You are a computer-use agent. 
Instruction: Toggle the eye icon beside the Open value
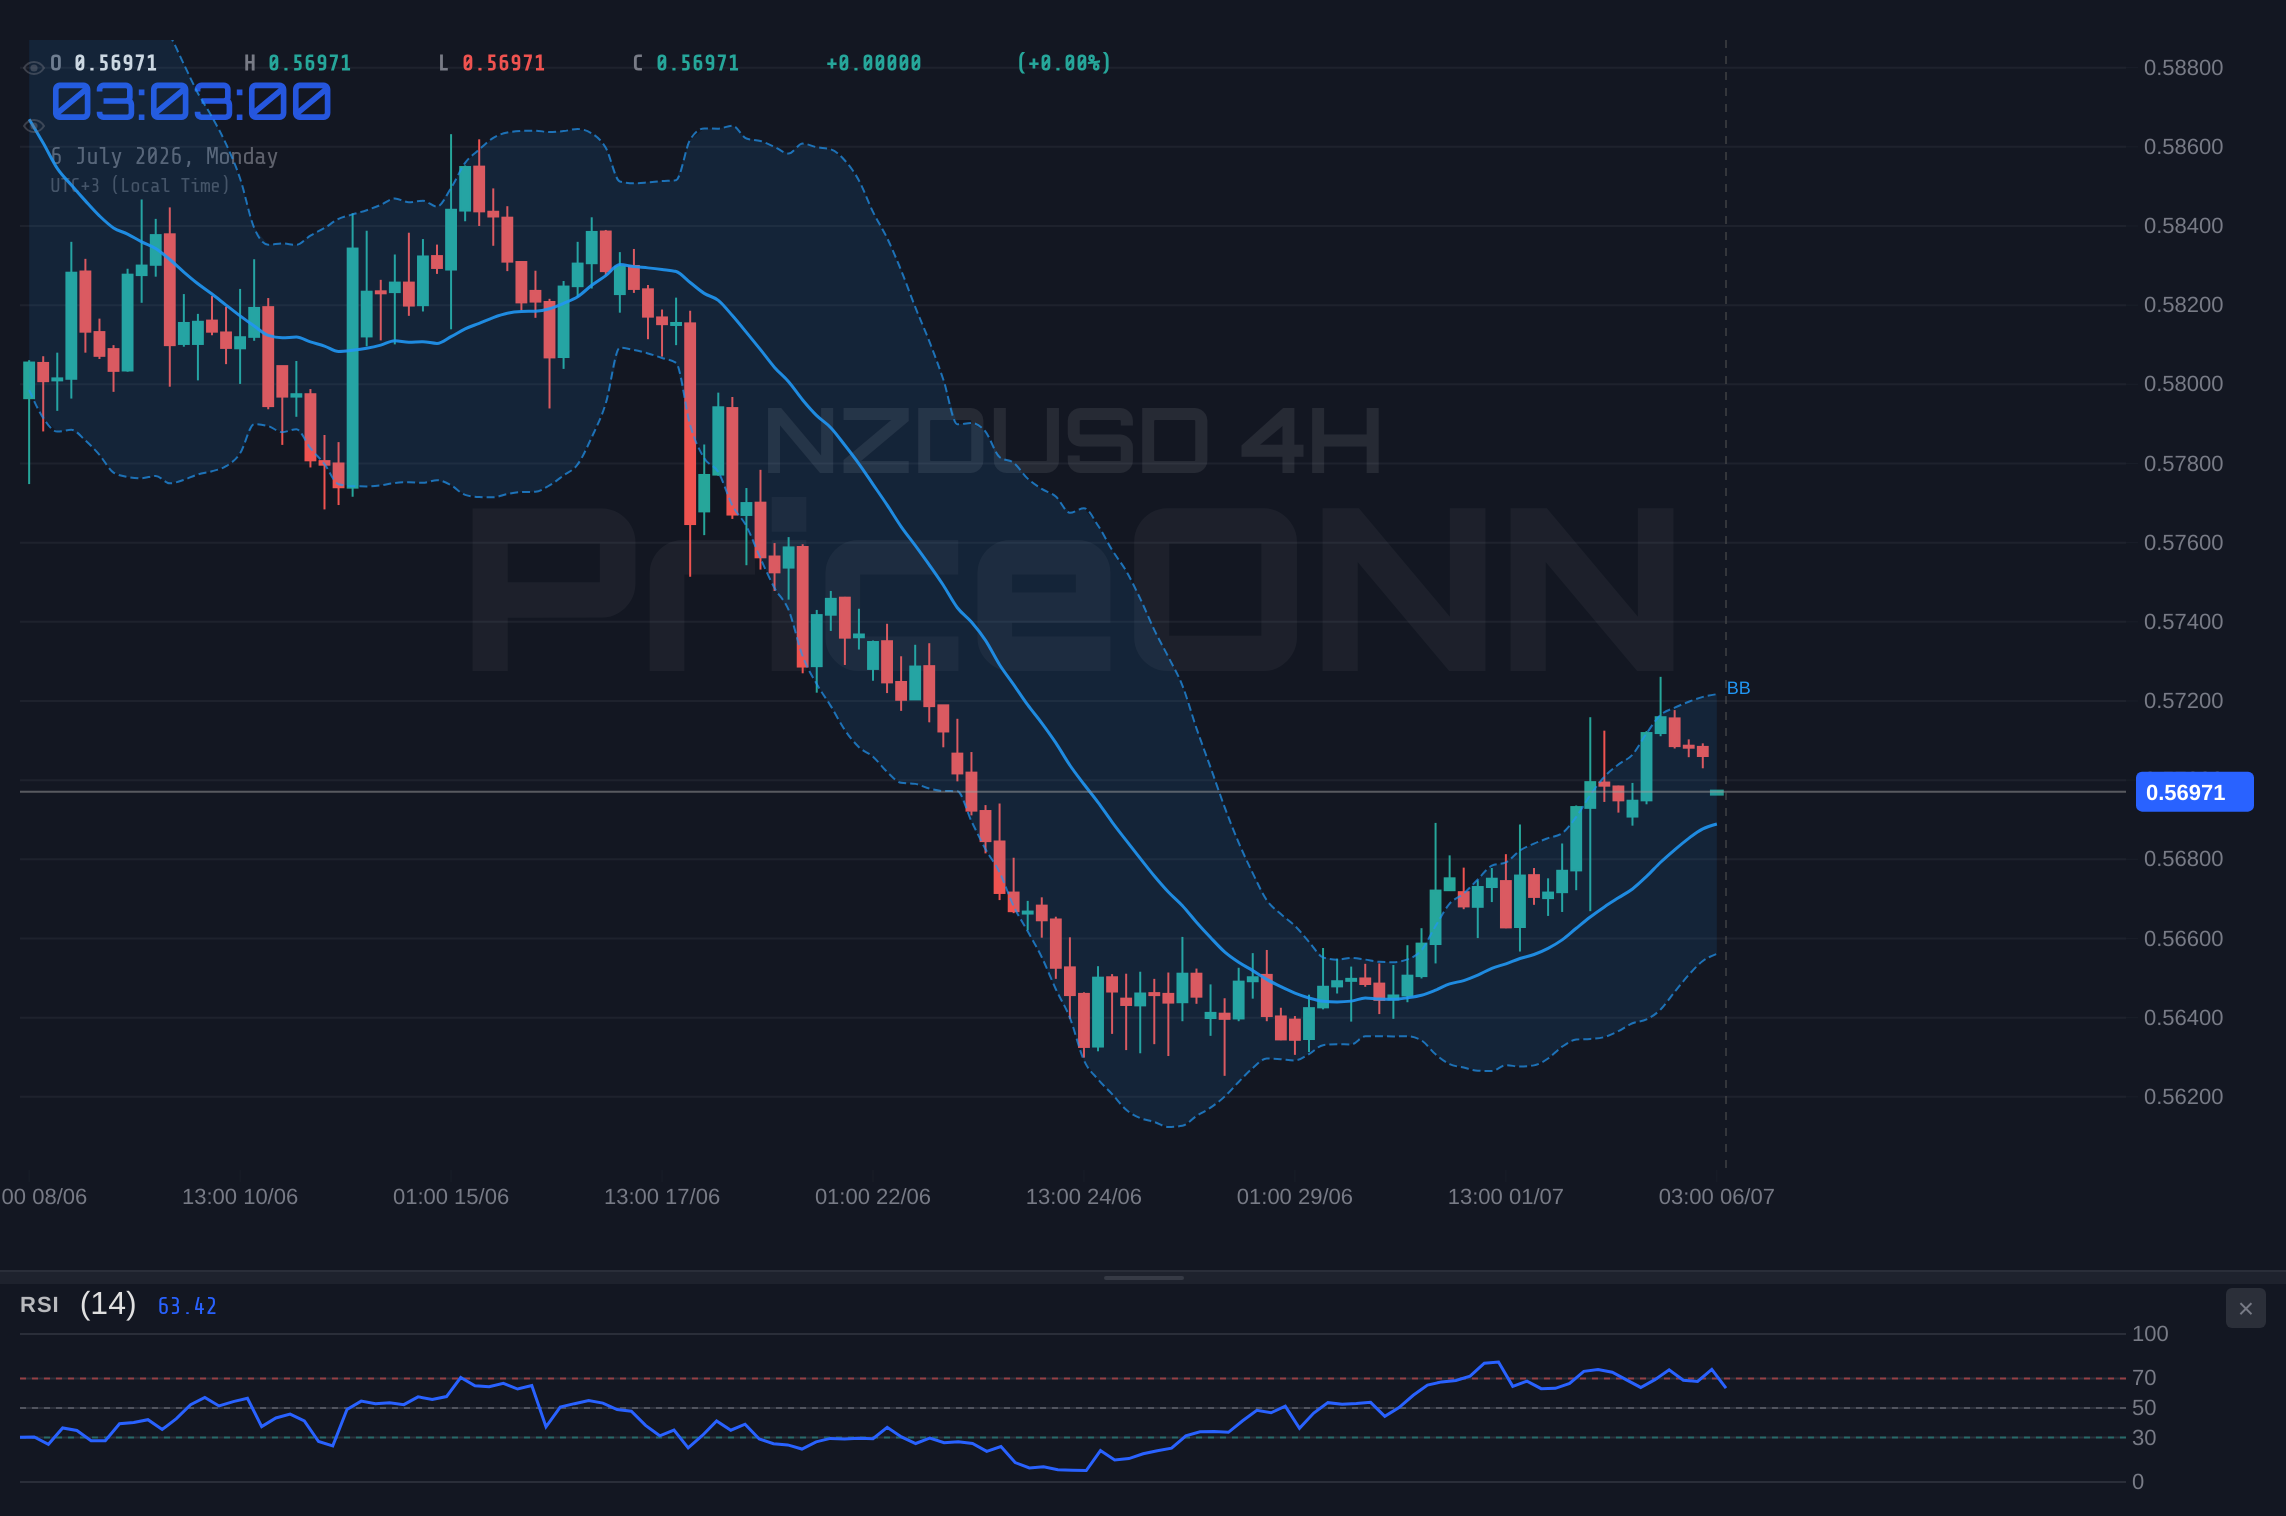point(33,68)
